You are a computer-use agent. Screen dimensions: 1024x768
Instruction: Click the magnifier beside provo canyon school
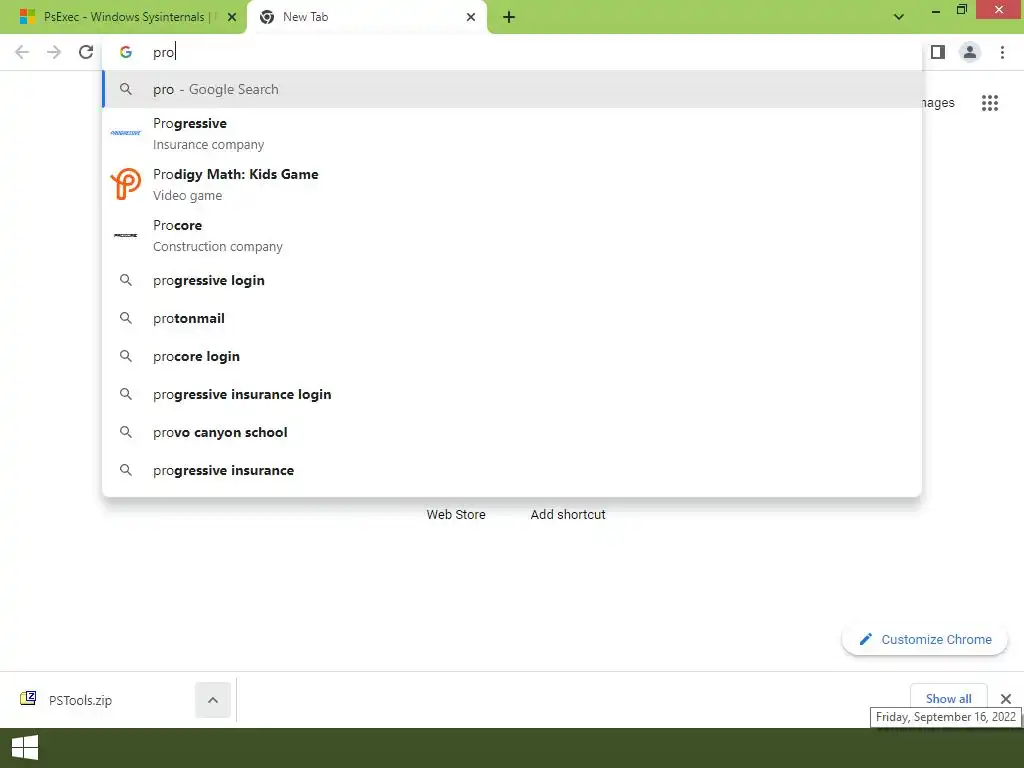(x=126, y=432)
